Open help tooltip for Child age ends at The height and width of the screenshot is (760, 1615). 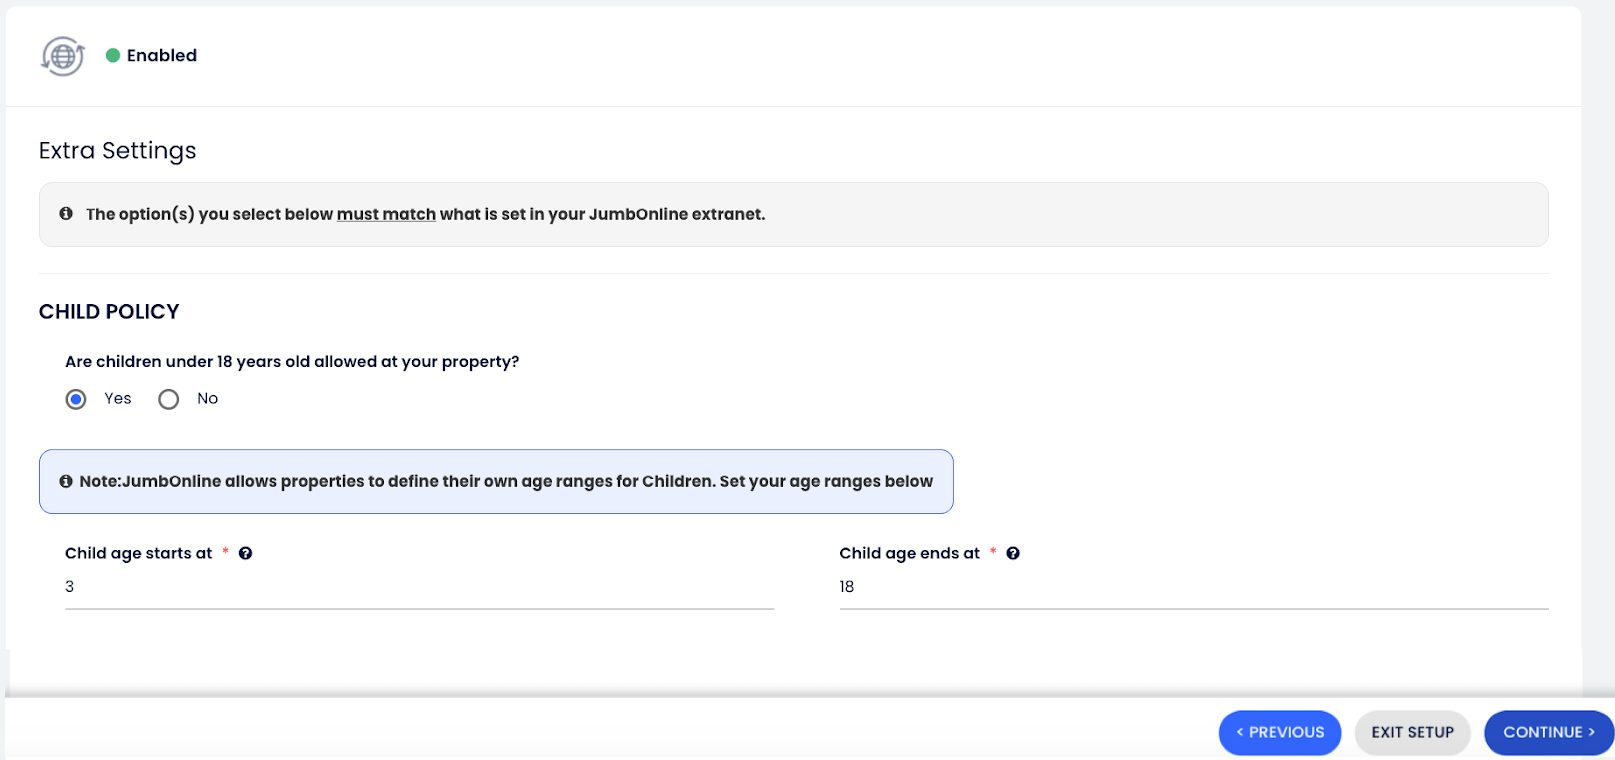[1013, 553]
